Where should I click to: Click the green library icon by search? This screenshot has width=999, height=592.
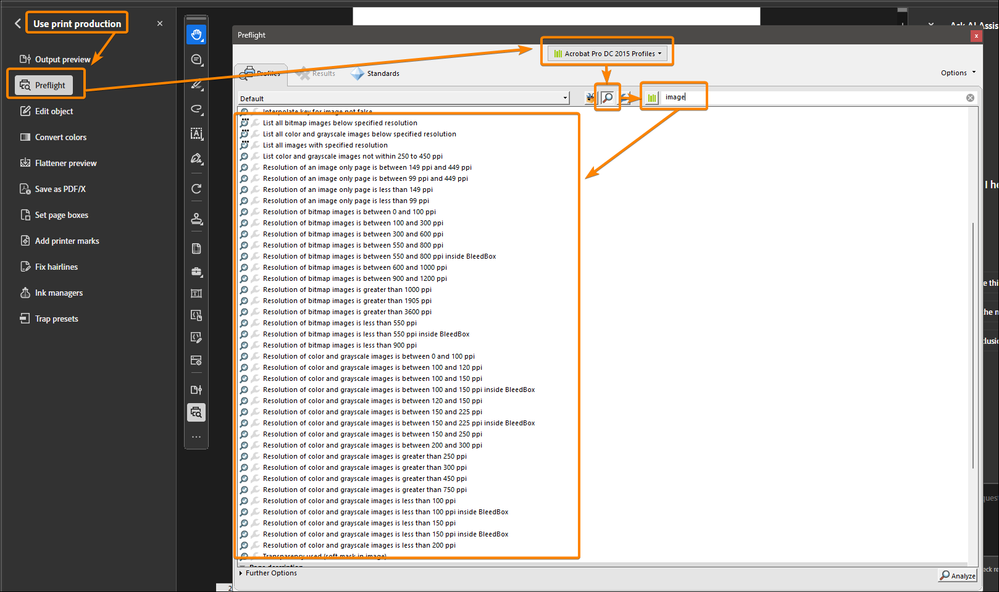(x=652, y=97)
